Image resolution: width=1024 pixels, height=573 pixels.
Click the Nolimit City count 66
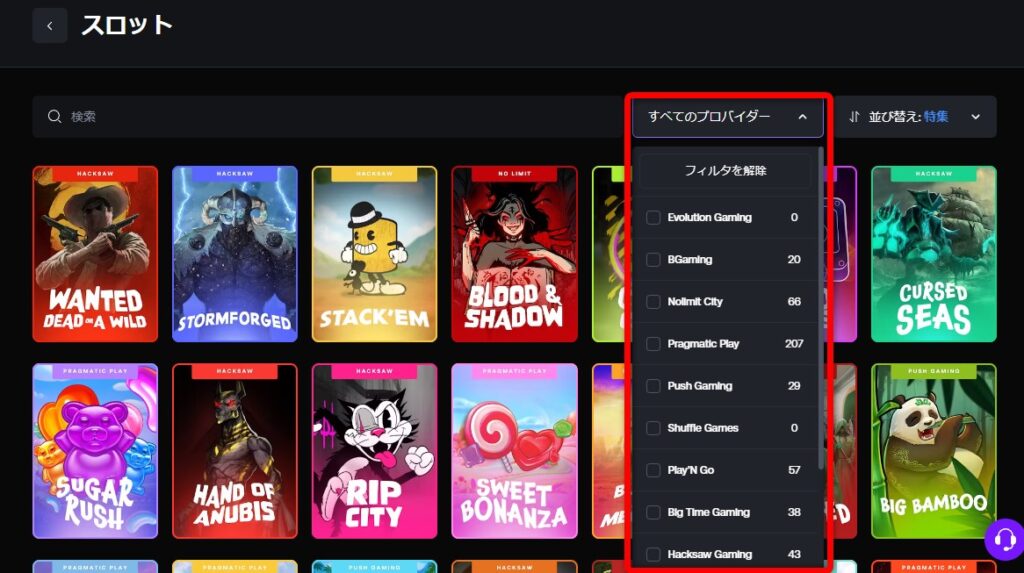tap(793, 302)
